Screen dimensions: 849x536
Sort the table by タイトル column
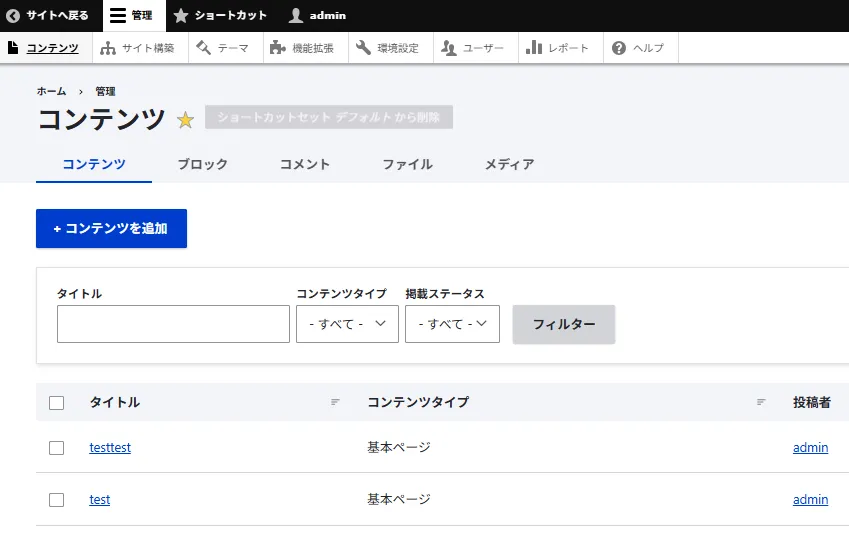(115, 402)
